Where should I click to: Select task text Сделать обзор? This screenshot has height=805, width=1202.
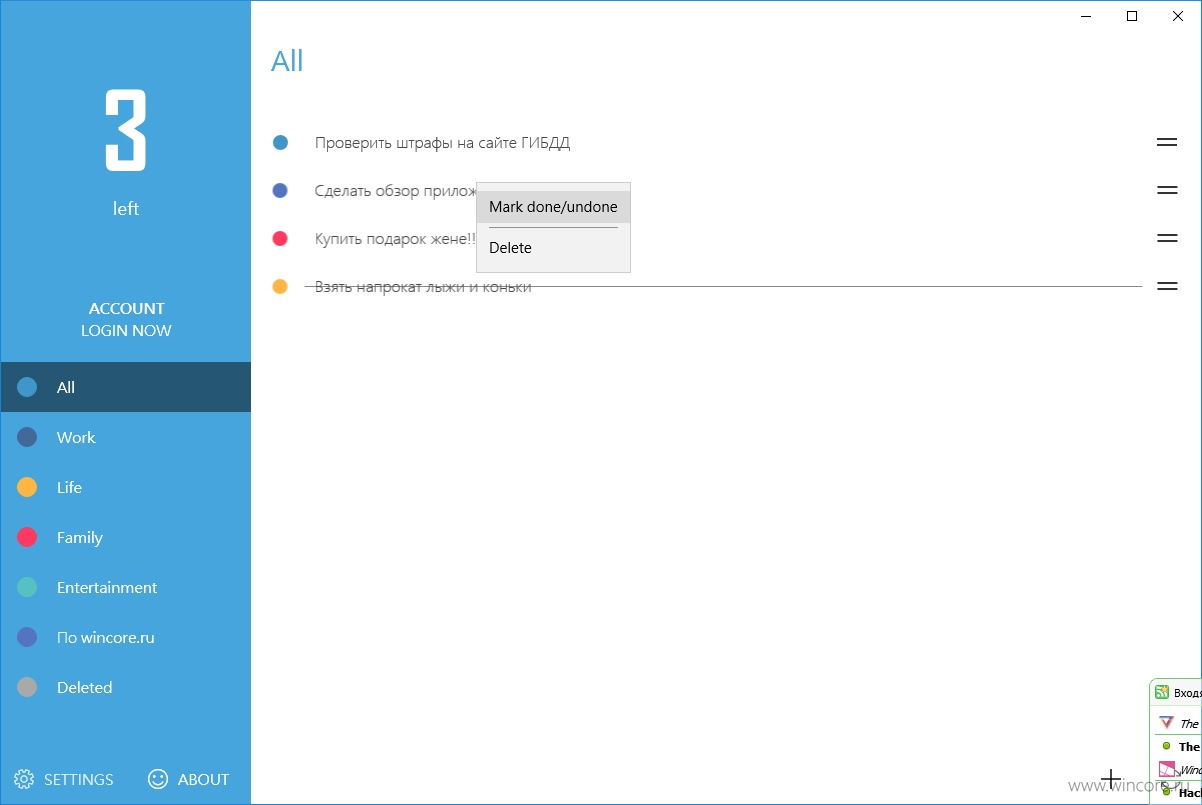coord(395,191)
